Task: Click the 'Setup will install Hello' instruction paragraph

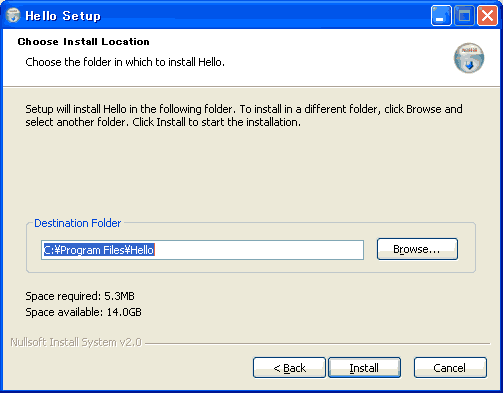Action: (244, 115)
